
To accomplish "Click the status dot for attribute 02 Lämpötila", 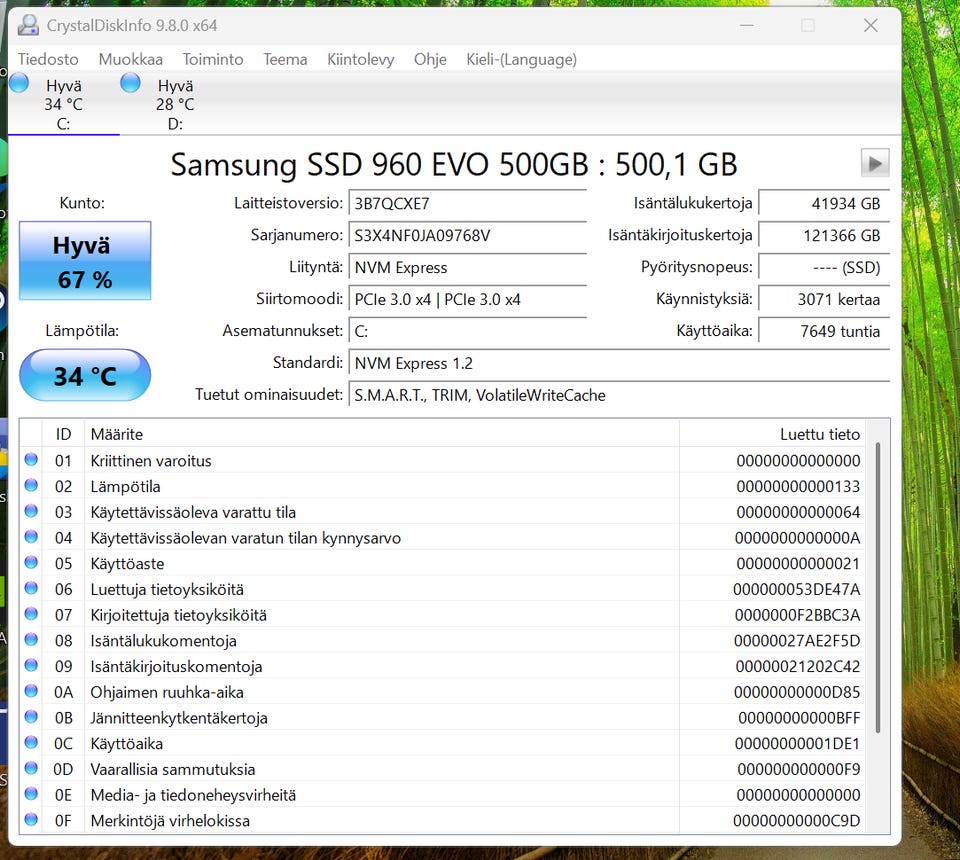I will coord(31,485).
